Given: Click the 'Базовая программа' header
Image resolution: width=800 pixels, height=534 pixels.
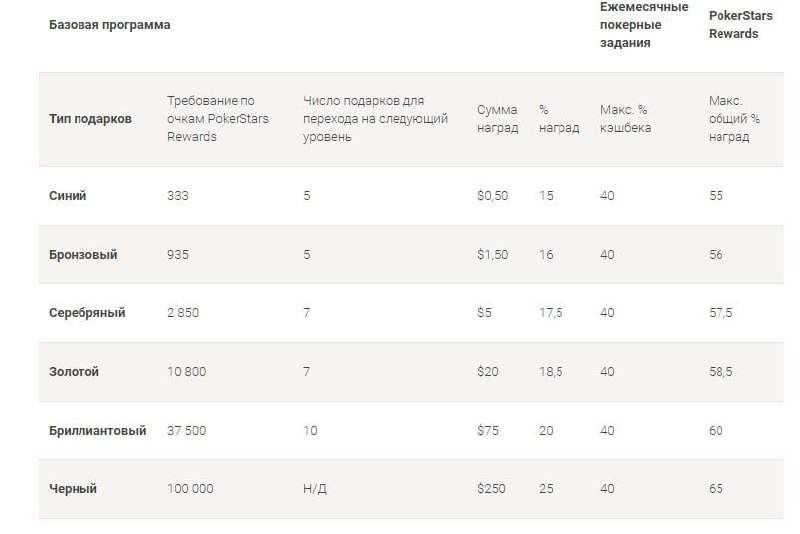Looking at the screenshot, I should pyautogui.click(x=109, y=25).
